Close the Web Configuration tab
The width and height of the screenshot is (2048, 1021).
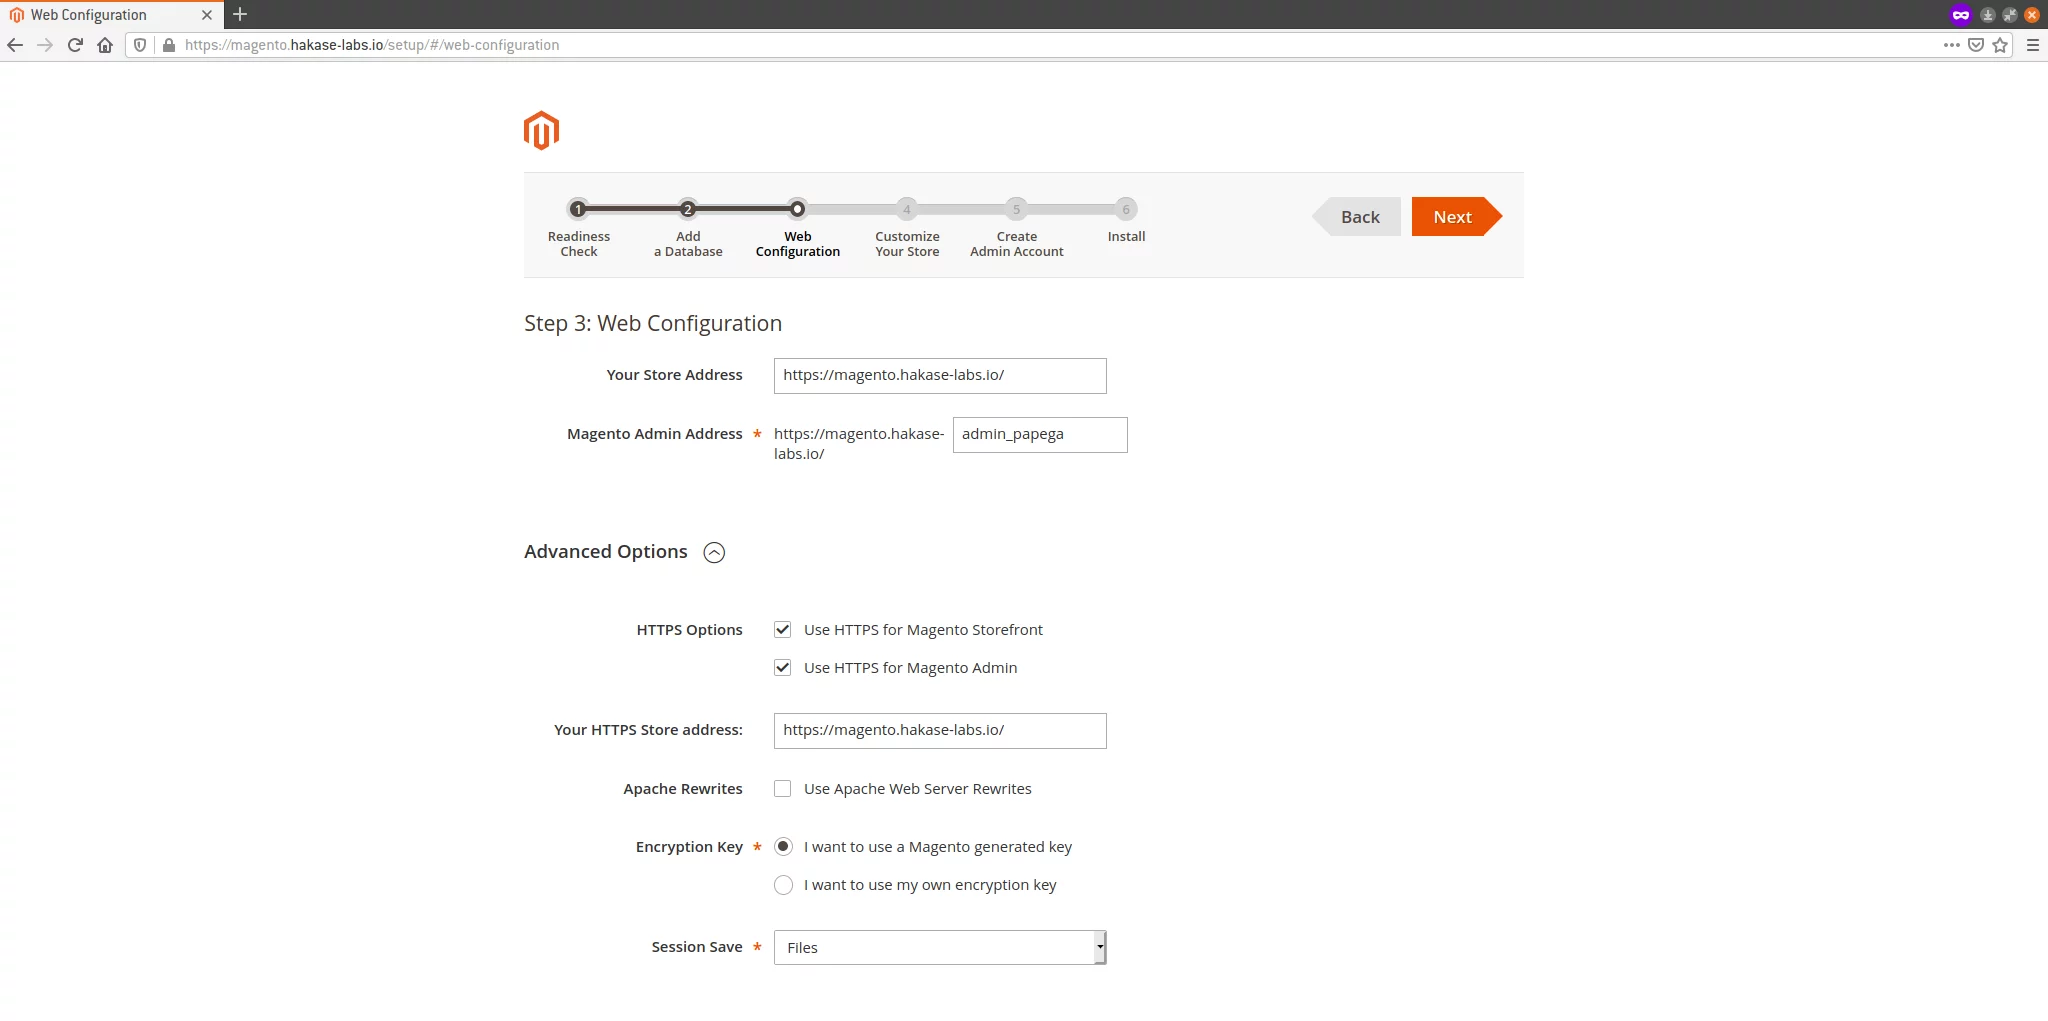pyautogui.click(x=207, y=15)
